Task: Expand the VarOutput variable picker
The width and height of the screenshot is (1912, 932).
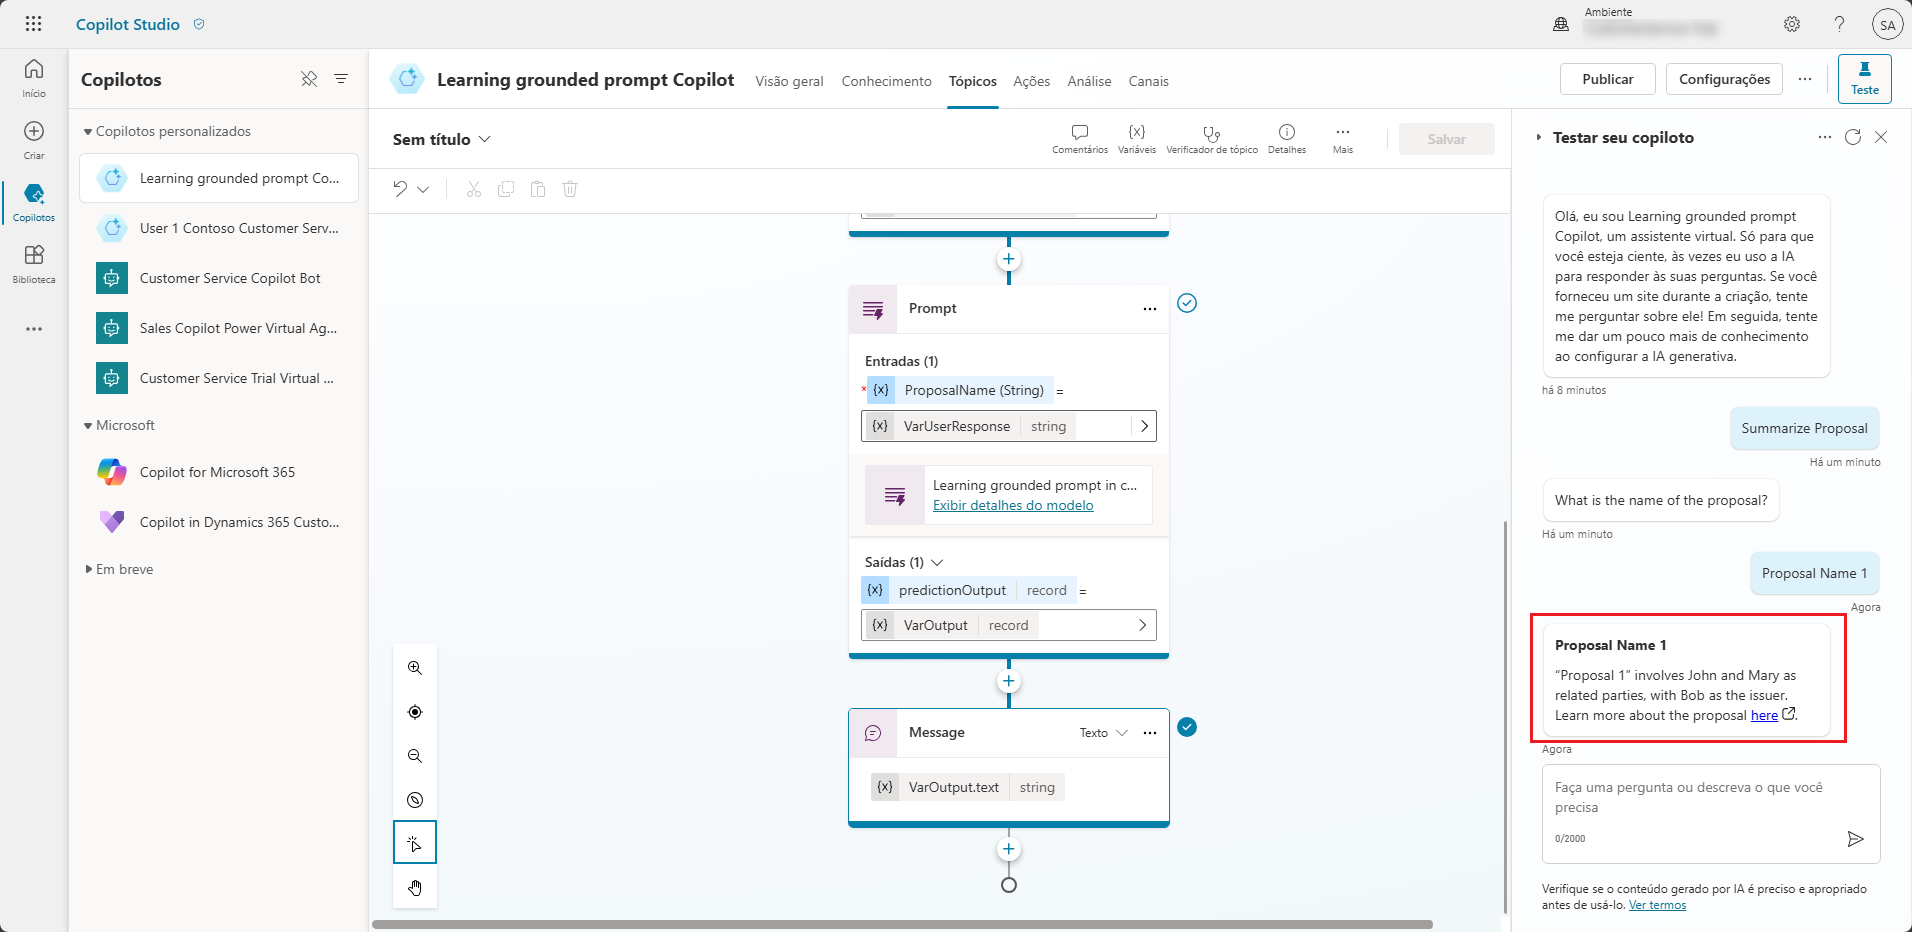Action: [x=1142, y=625]
